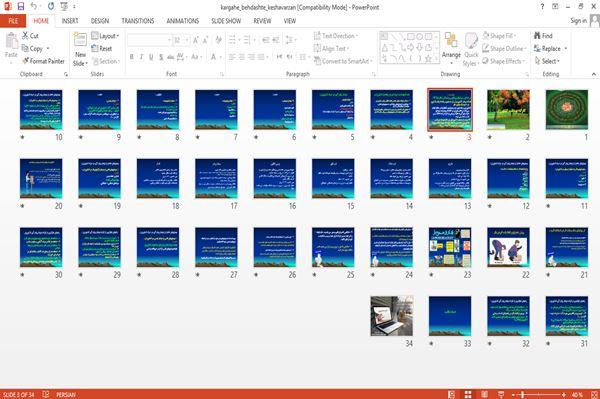Collapse the ribbon with the caret arrow
The image size is (600, 399).
(x=593, y=74)
